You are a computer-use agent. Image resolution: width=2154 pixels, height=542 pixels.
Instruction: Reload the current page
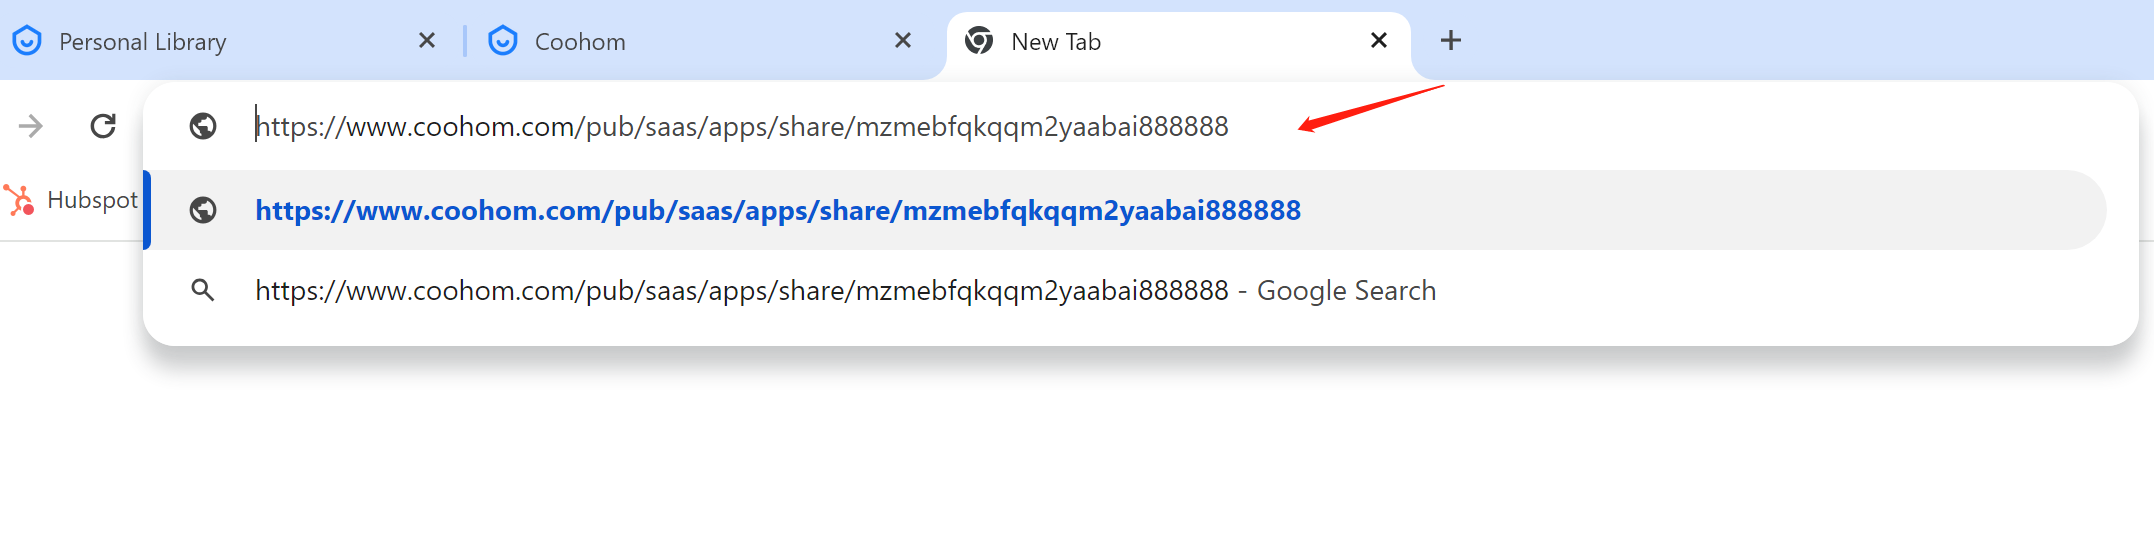click(103, 126)
